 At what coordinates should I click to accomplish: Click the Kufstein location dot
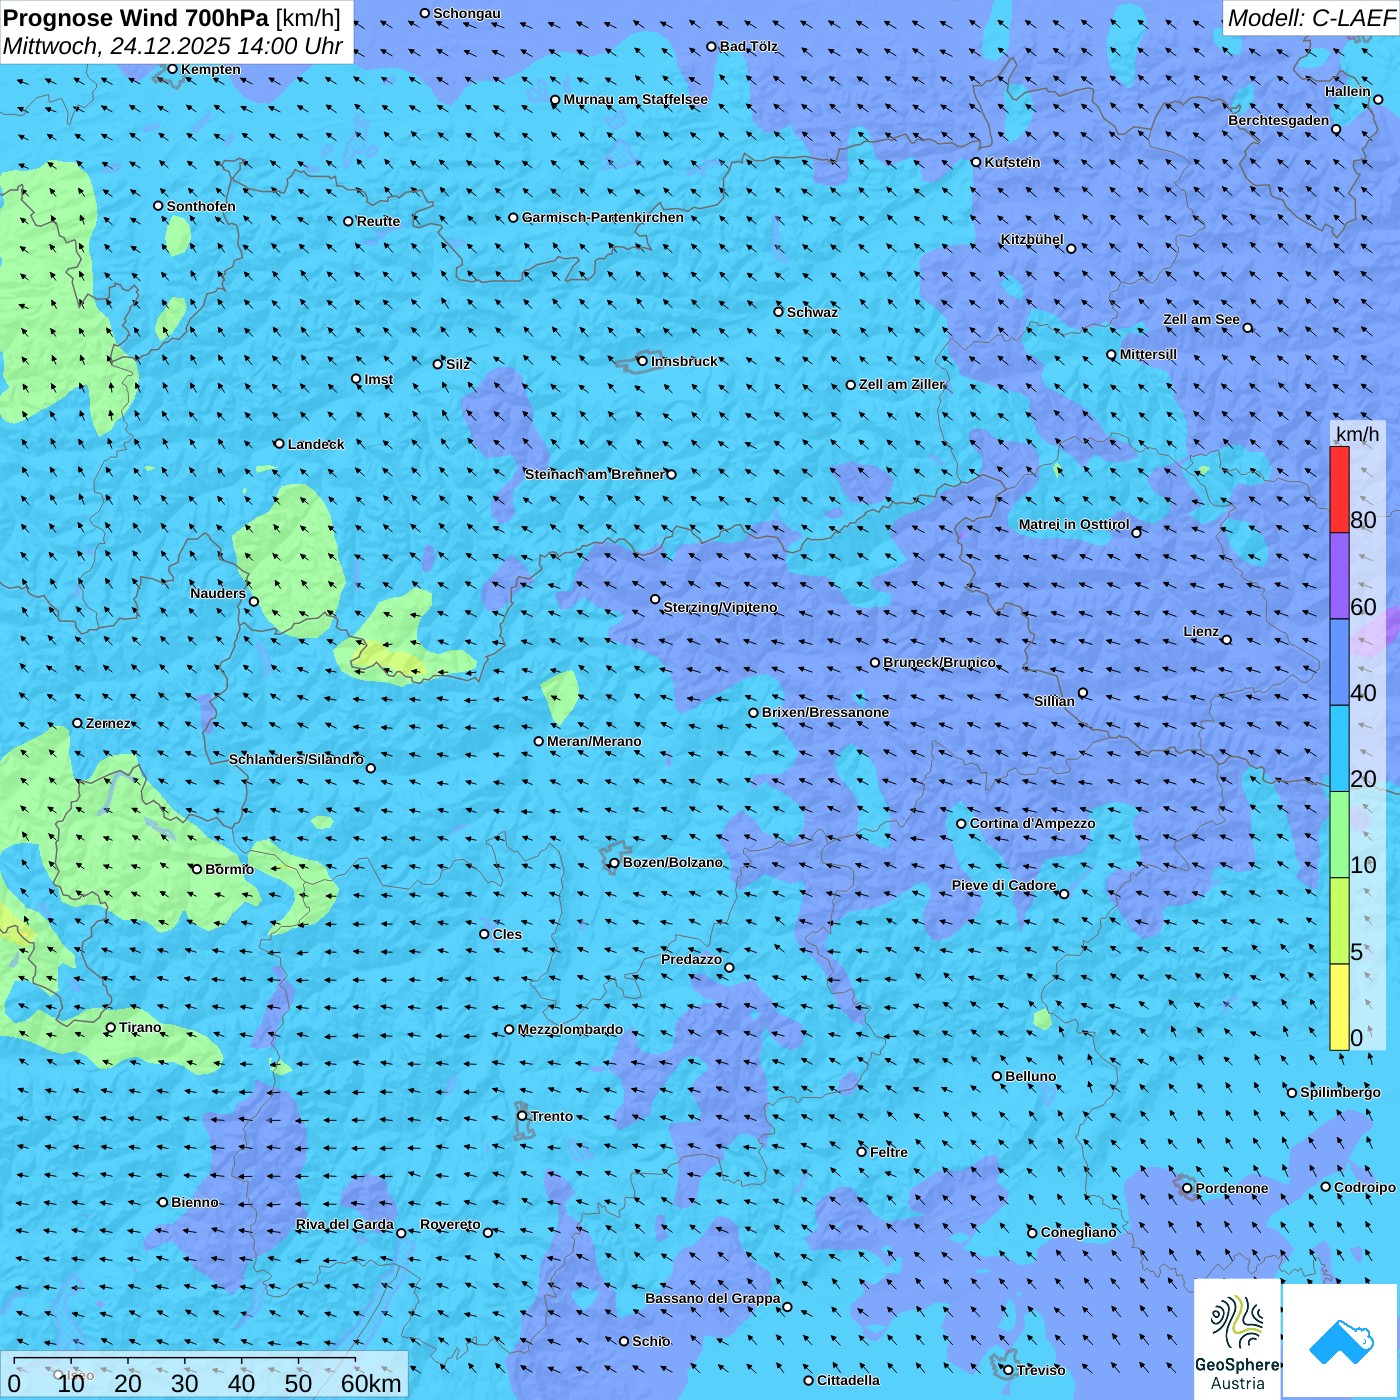click(x=976, y=162)
